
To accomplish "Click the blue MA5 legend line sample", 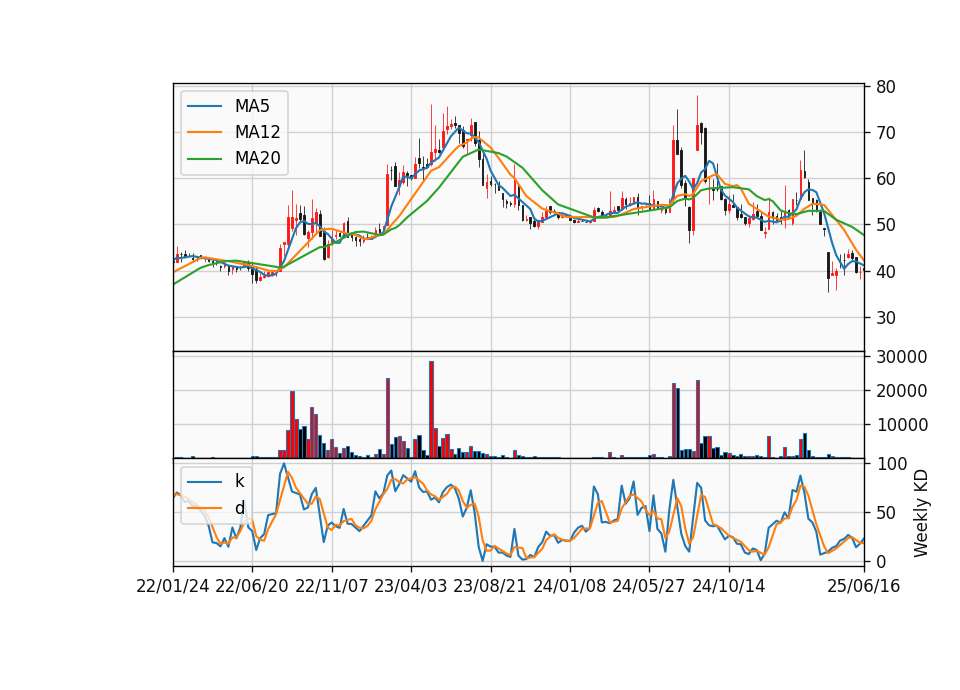I will tap(204, 107).
